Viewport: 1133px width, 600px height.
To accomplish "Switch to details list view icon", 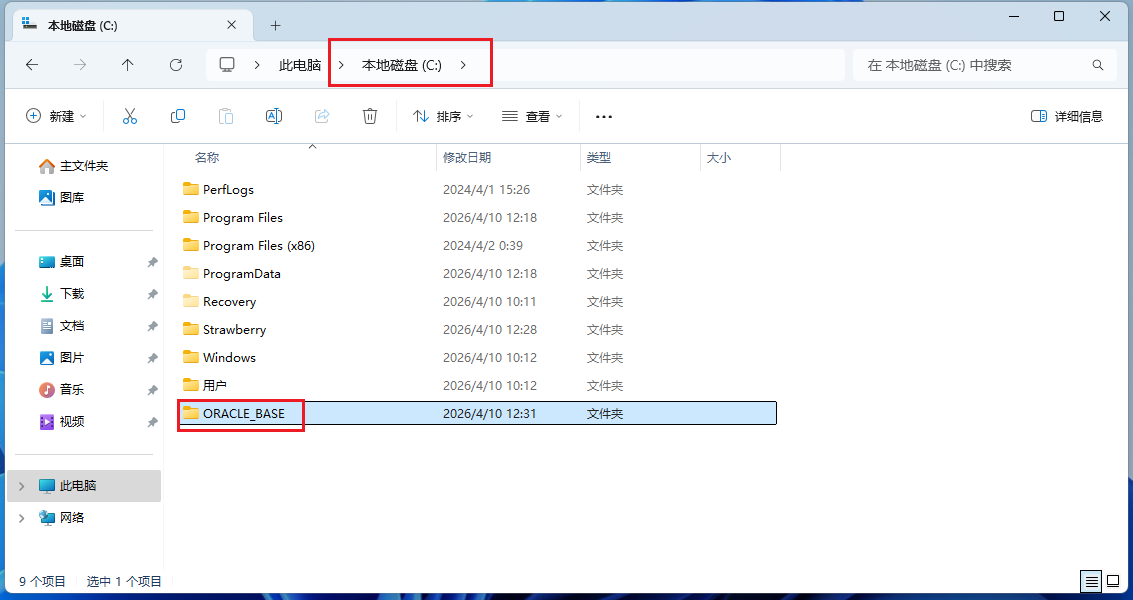I will pos(1091,581).
